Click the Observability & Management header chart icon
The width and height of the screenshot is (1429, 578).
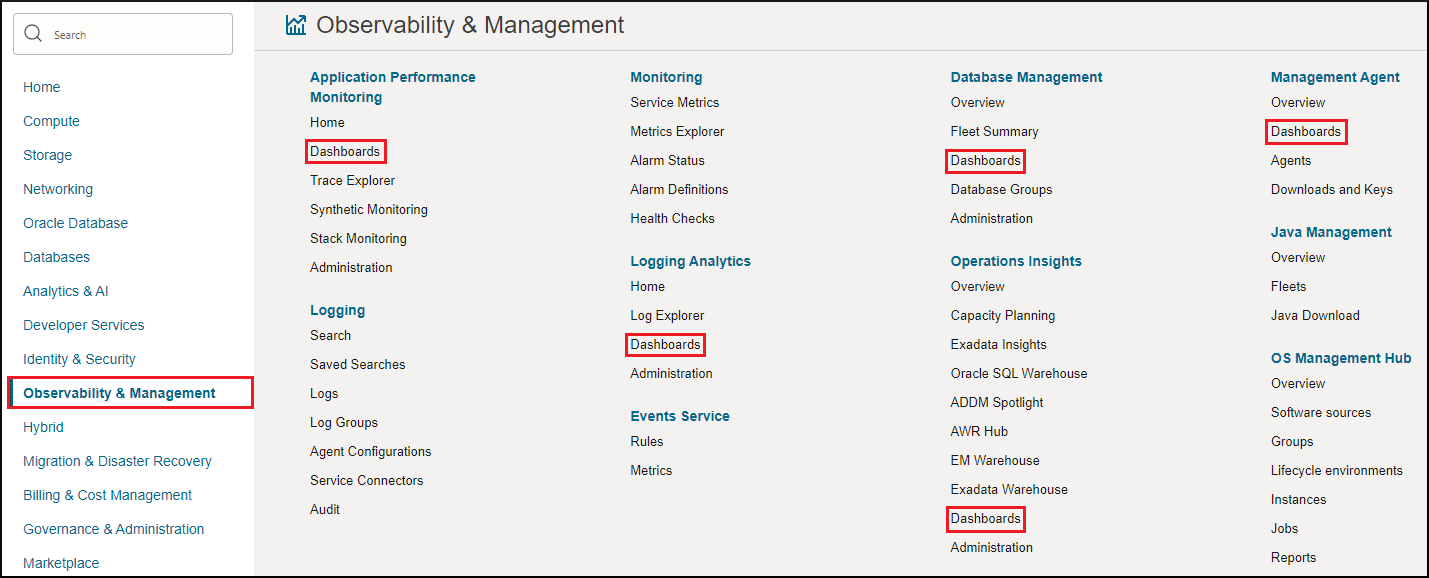click(295, 24)
